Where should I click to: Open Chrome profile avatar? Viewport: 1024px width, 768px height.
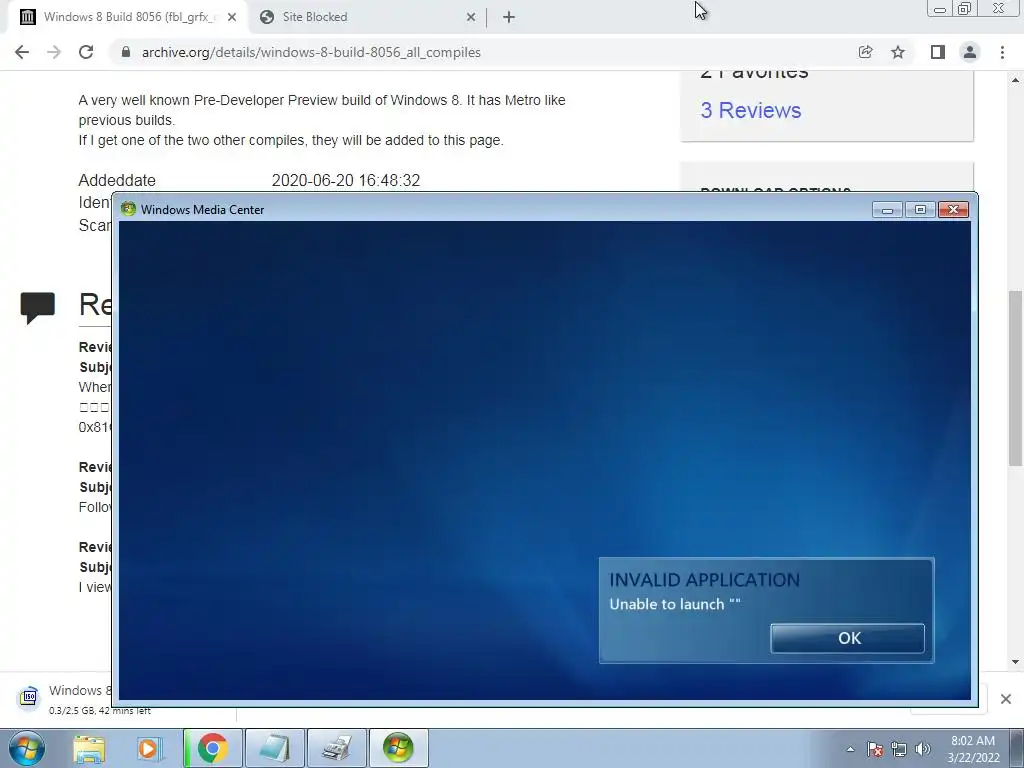[970, 52]
